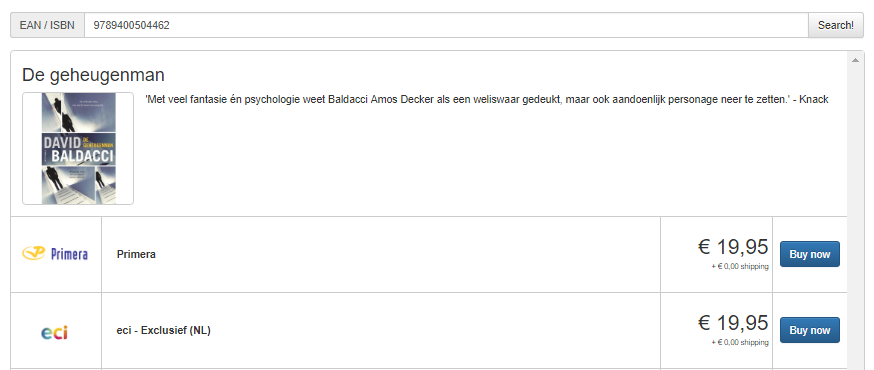Image resolution: width=874 pixels, height=370 pixels.
Task: Focus the EAN / ISBN input field
Action: coord(446,25)
